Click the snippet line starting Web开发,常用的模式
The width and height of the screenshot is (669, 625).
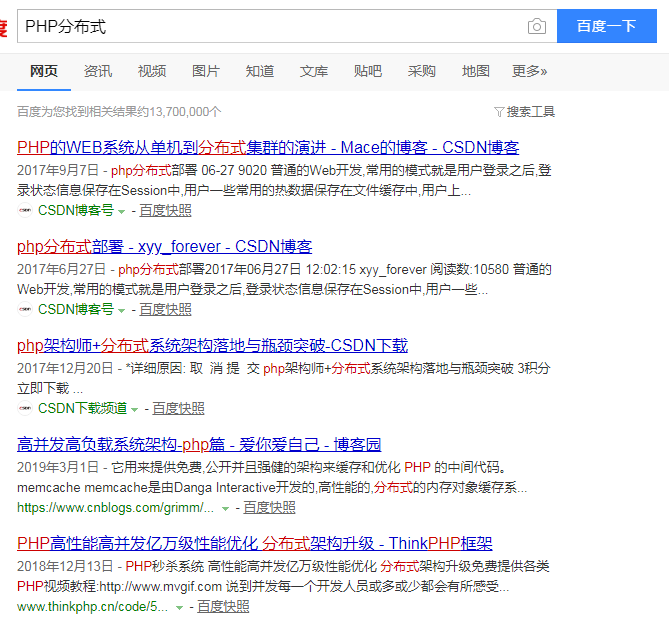pos(253,289)
